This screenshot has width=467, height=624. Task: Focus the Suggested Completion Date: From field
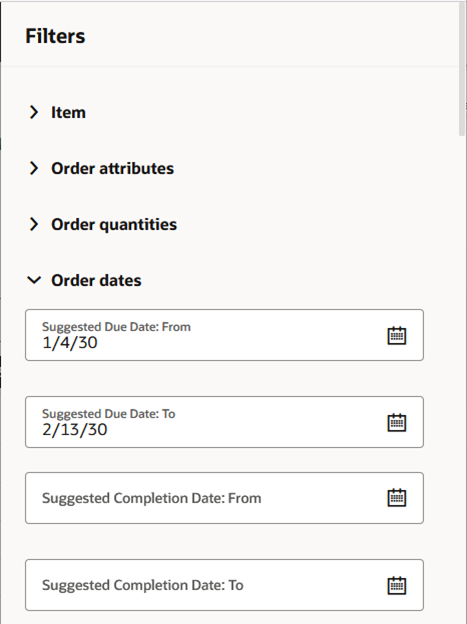pyautogui.click(x=224, y=498)
